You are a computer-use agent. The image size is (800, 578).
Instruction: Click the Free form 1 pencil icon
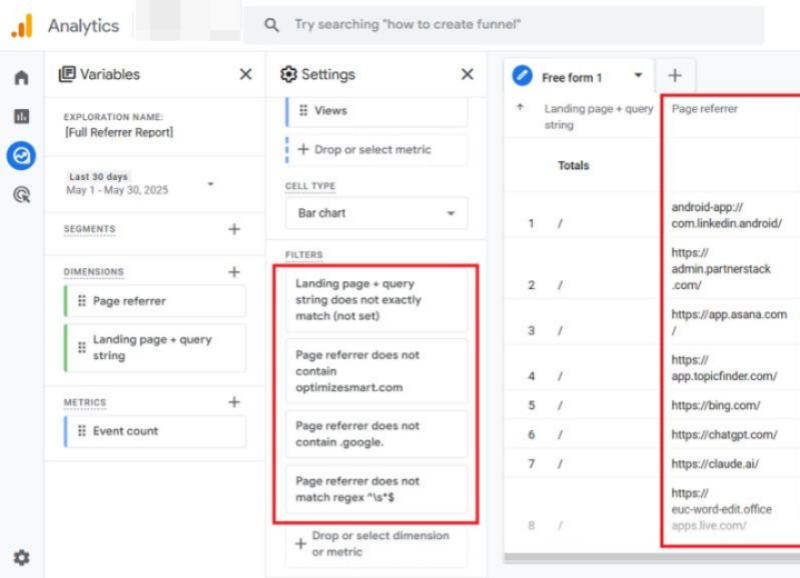[x=522, y=76]
